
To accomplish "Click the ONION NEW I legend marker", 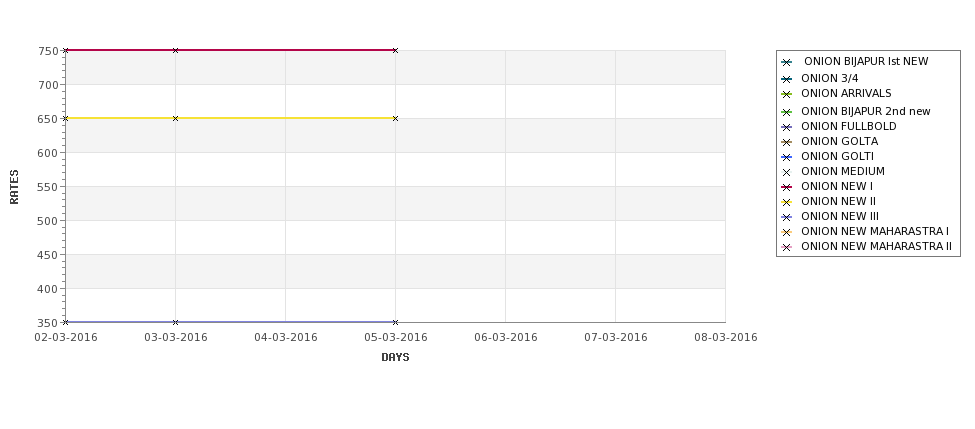I will tap(786, 187).
